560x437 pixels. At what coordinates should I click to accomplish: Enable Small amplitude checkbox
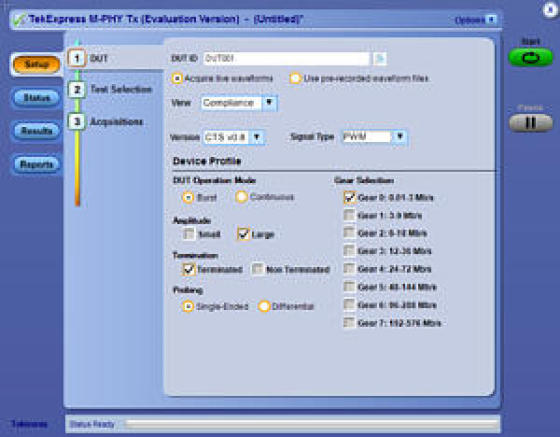189,234
